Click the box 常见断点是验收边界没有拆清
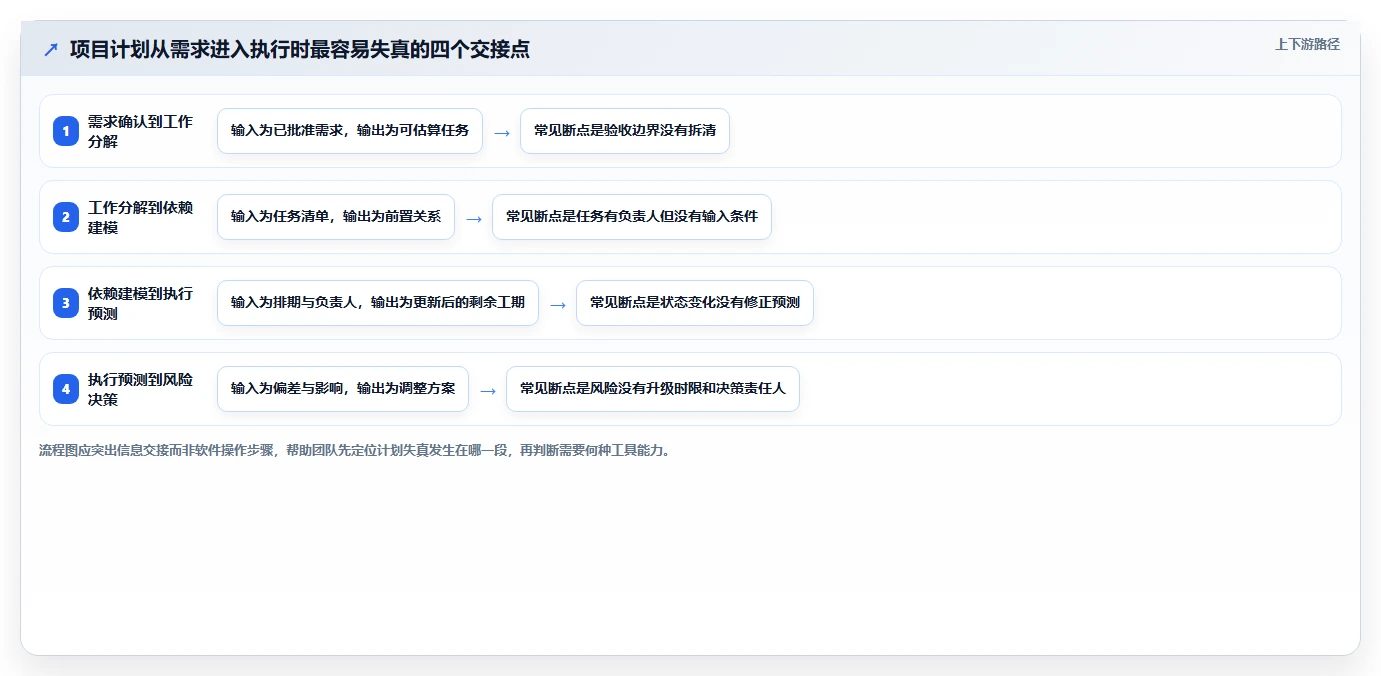The image size is (1381, 676). click(625, 131)
